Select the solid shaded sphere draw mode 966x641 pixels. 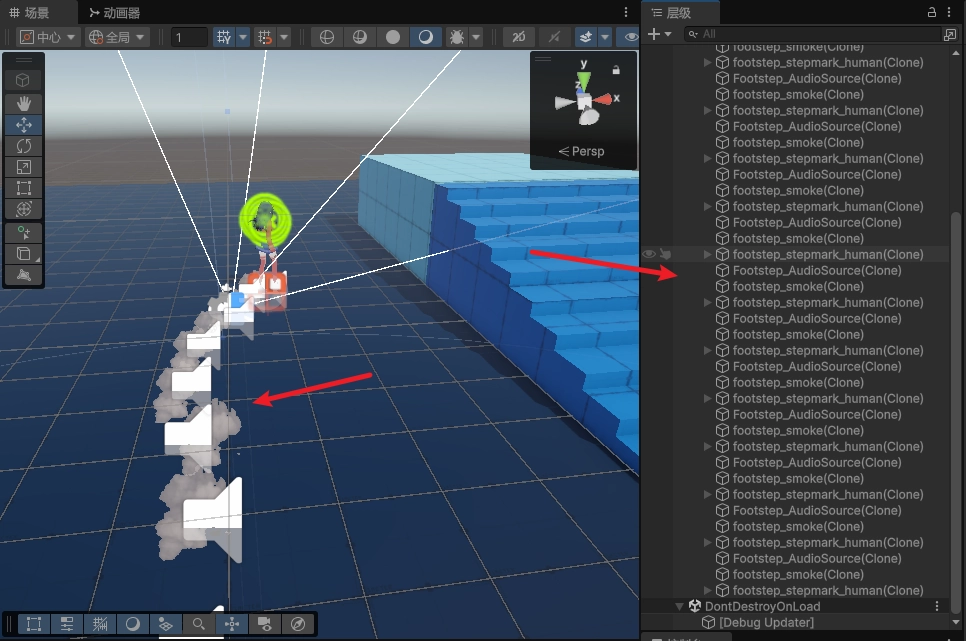(392, 37)
